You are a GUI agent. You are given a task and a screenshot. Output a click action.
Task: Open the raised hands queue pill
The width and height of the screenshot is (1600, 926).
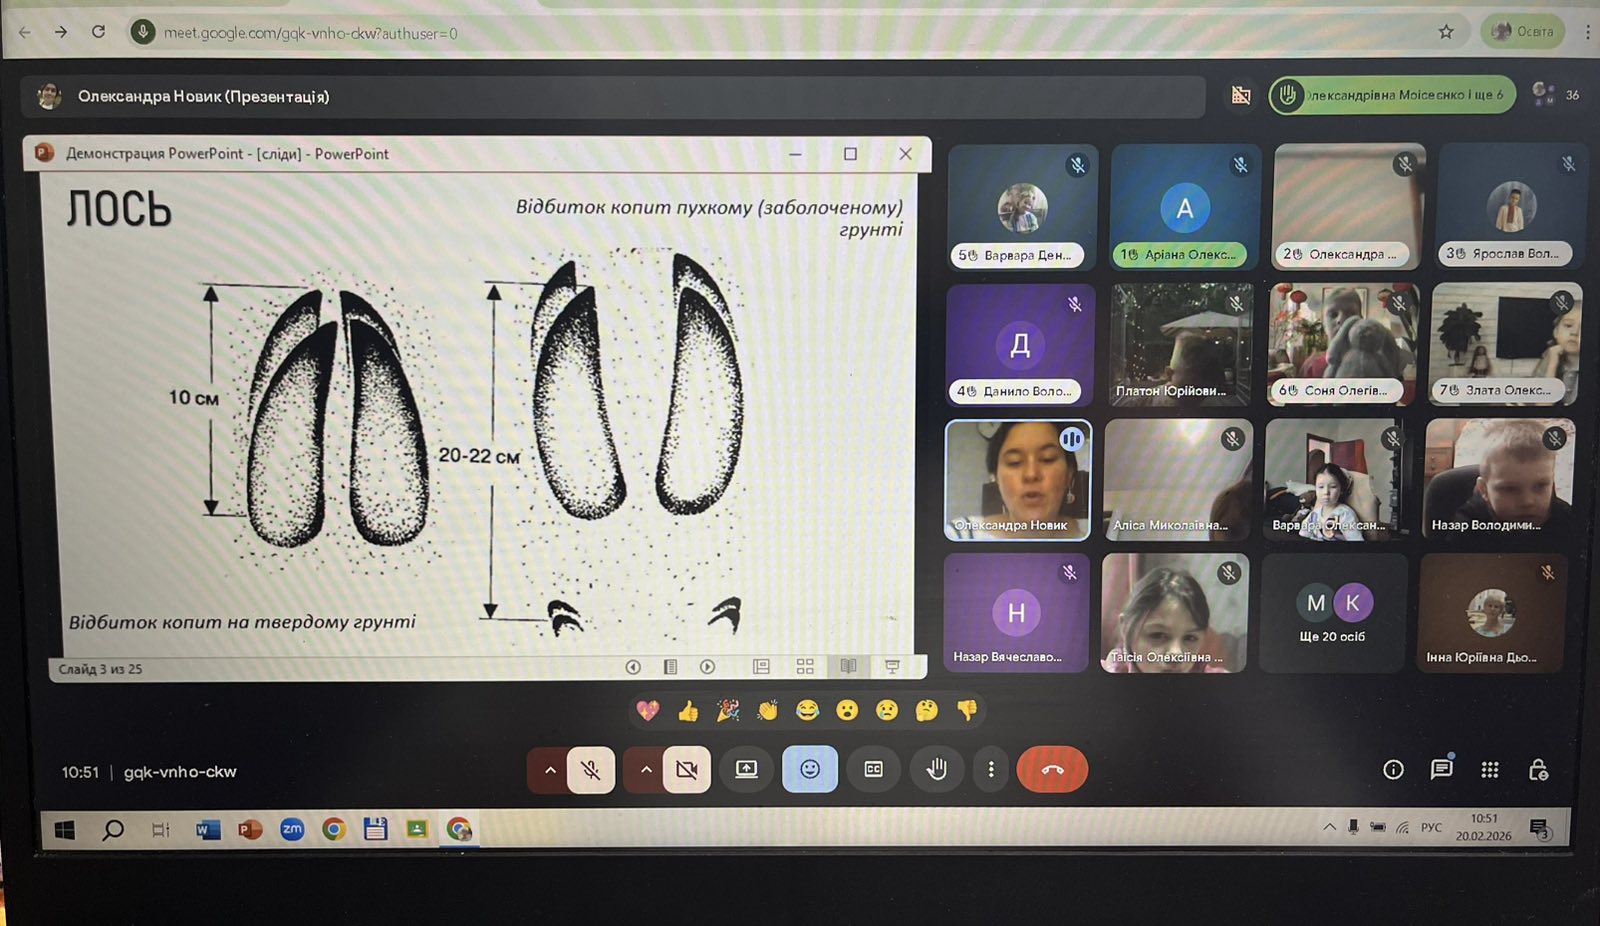1392,95
